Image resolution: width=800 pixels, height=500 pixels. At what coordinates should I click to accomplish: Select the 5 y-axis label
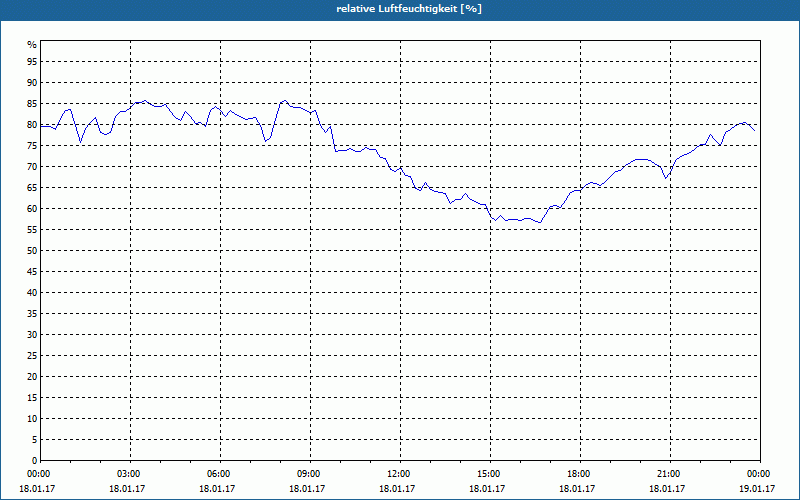click(35, 440)
